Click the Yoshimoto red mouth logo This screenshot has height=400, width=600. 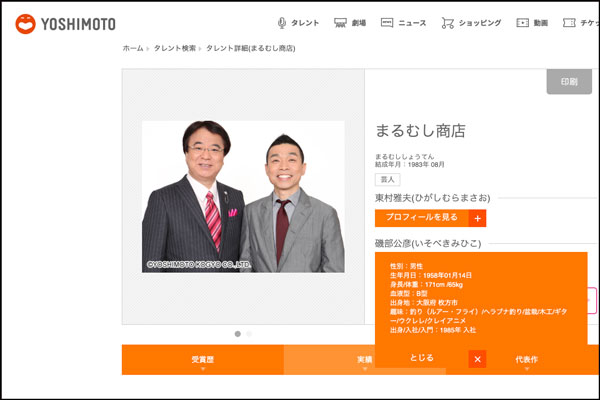(x=25, y=24)
